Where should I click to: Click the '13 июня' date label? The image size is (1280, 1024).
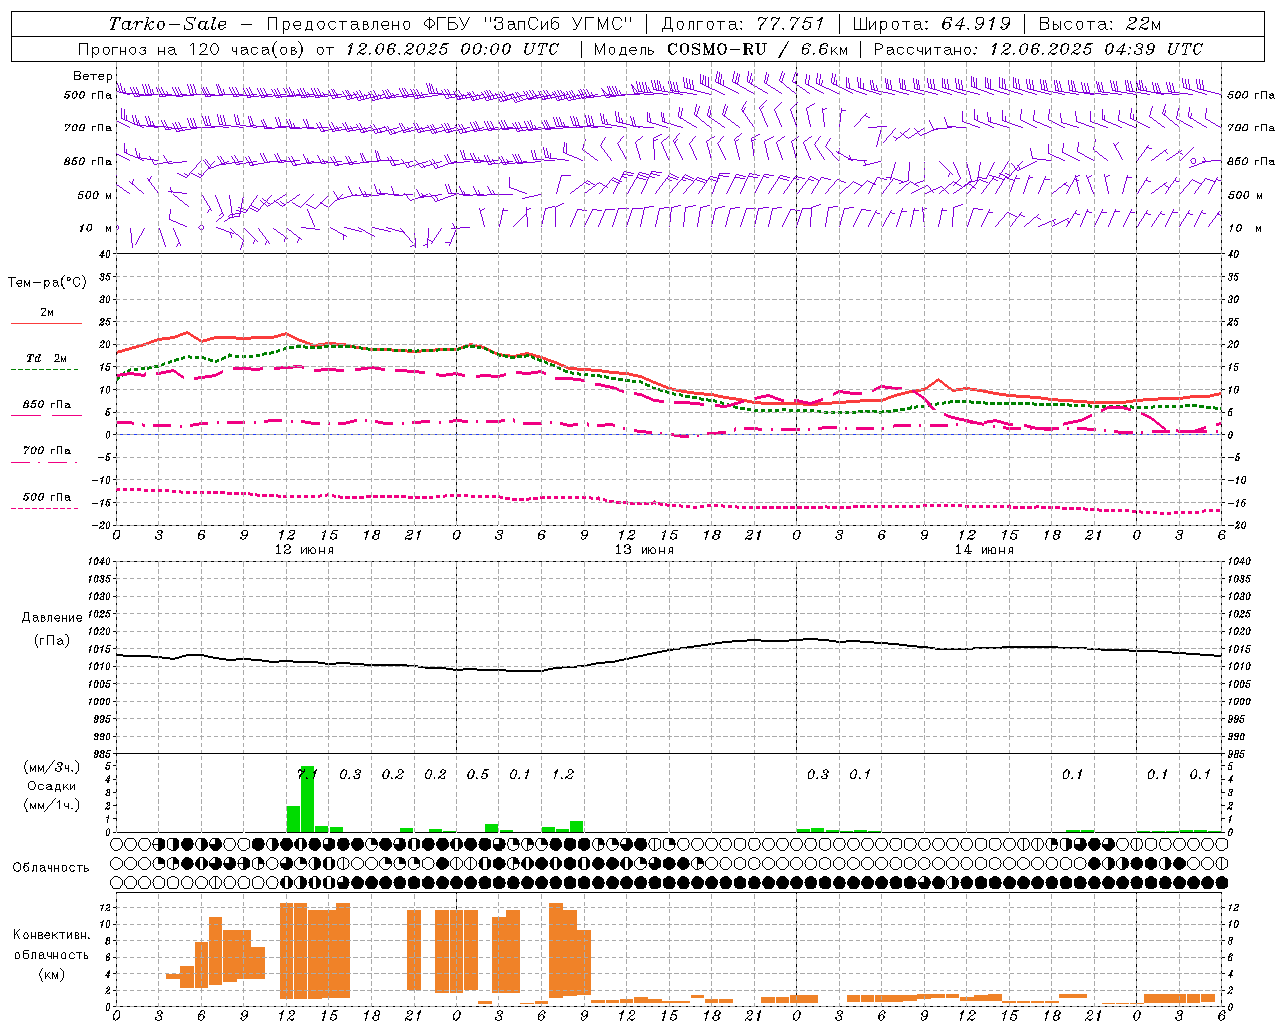pyautogui.click(x=644, y=549)
